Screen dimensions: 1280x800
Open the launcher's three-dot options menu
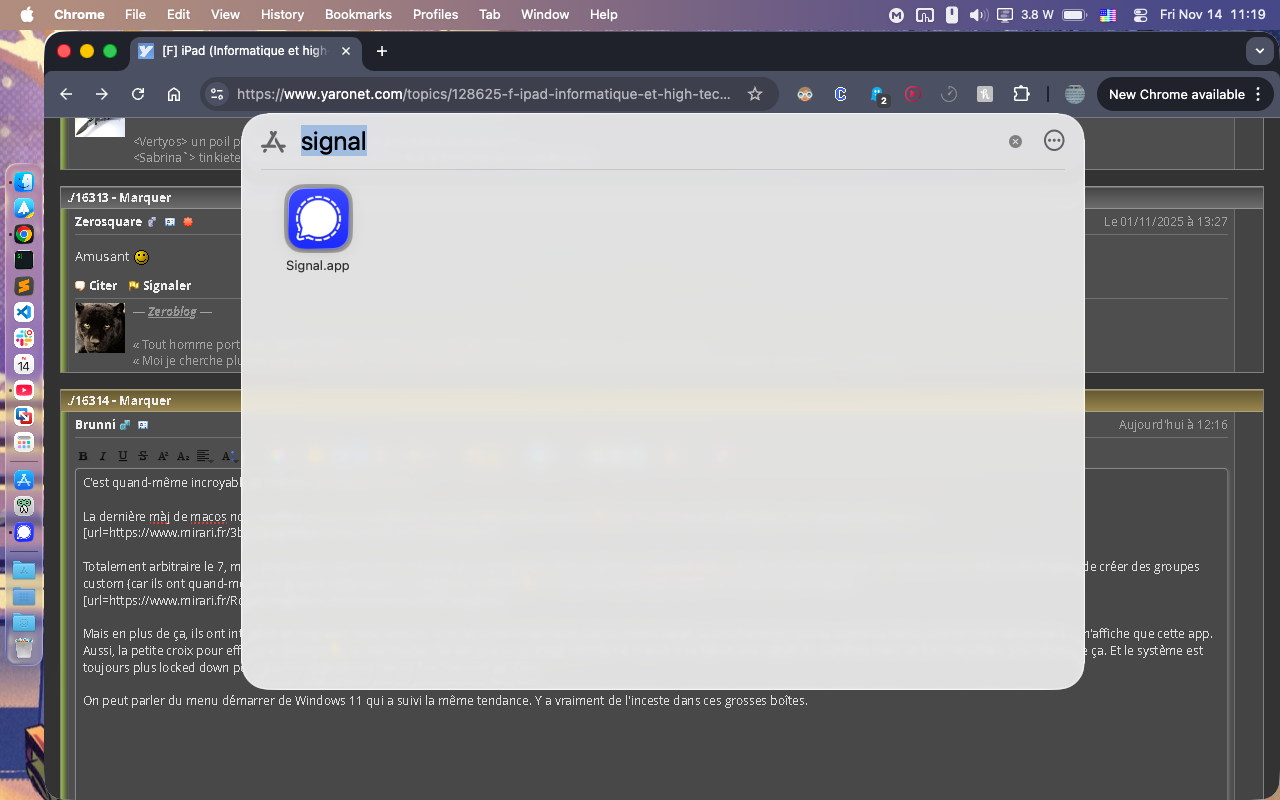click(x=1054, y=141)
